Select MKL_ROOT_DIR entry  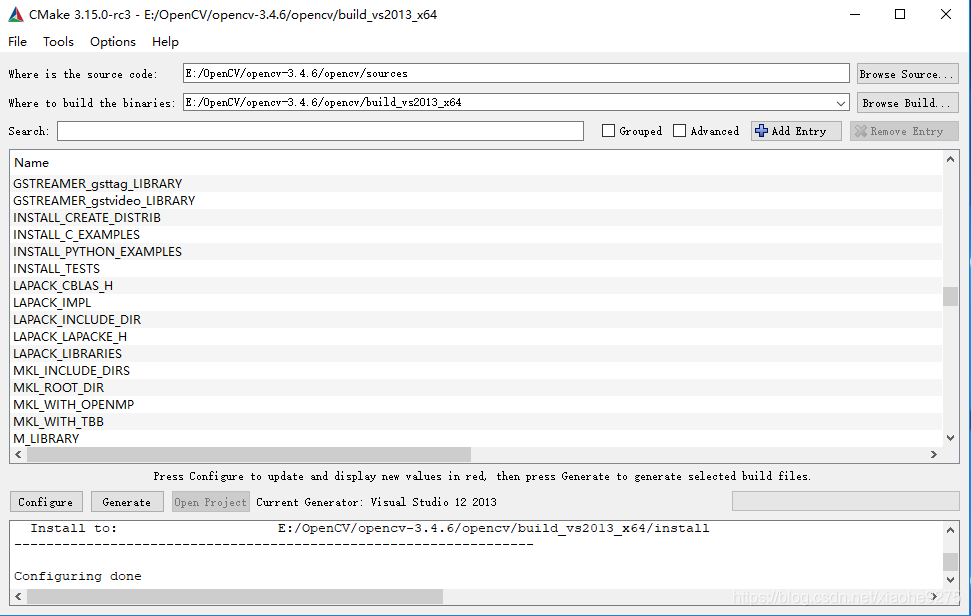pyautogui.click(x=477, y=388)
